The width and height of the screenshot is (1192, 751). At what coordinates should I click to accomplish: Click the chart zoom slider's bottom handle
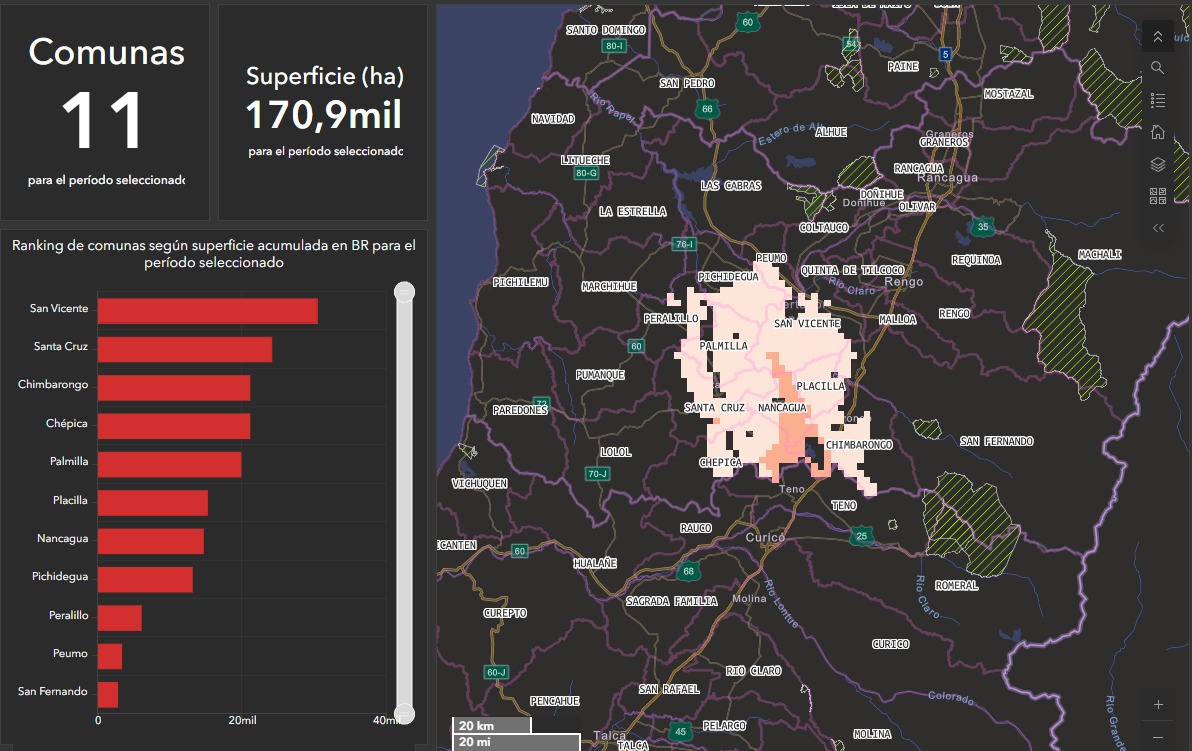click(x=404, y=713)
